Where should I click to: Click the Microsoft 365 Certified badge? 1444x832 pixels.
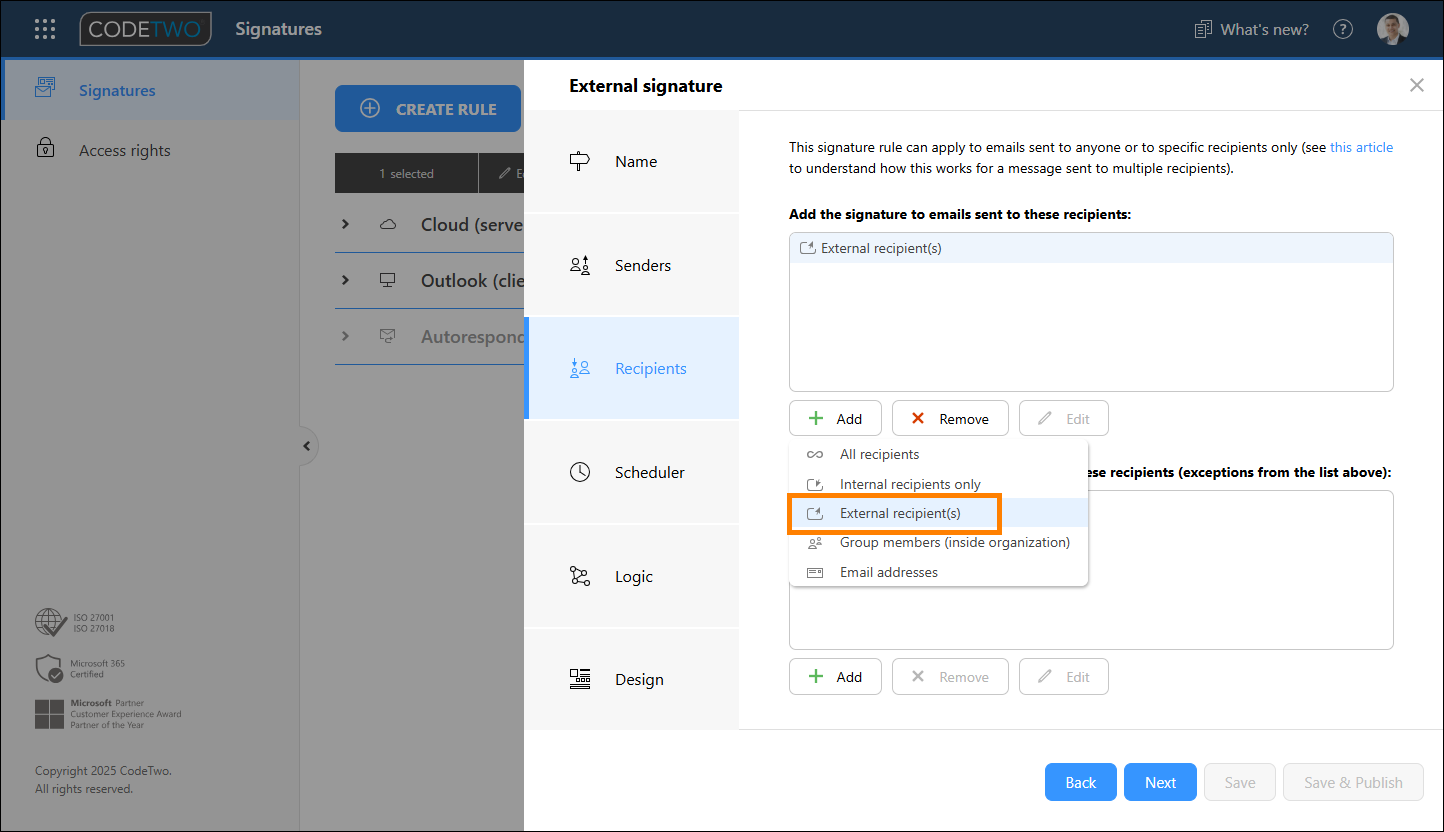[80, 668]
